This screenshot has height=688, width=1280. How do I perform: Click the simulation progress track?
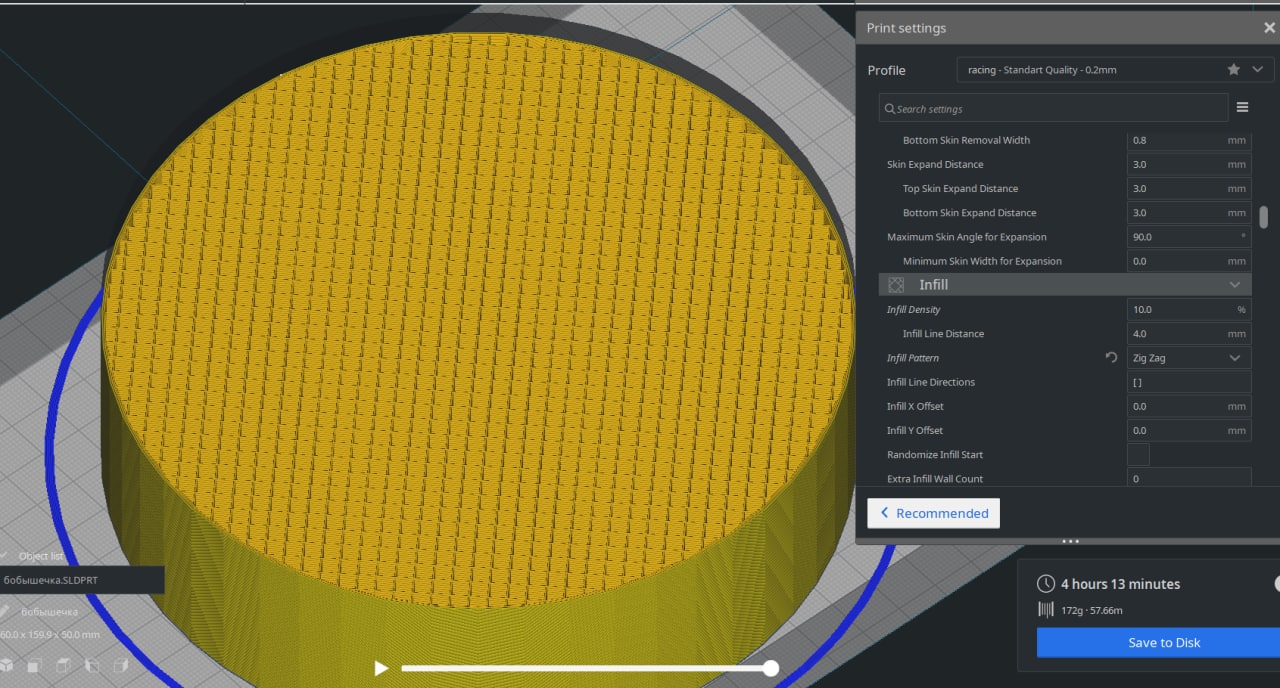click(585, 668)
